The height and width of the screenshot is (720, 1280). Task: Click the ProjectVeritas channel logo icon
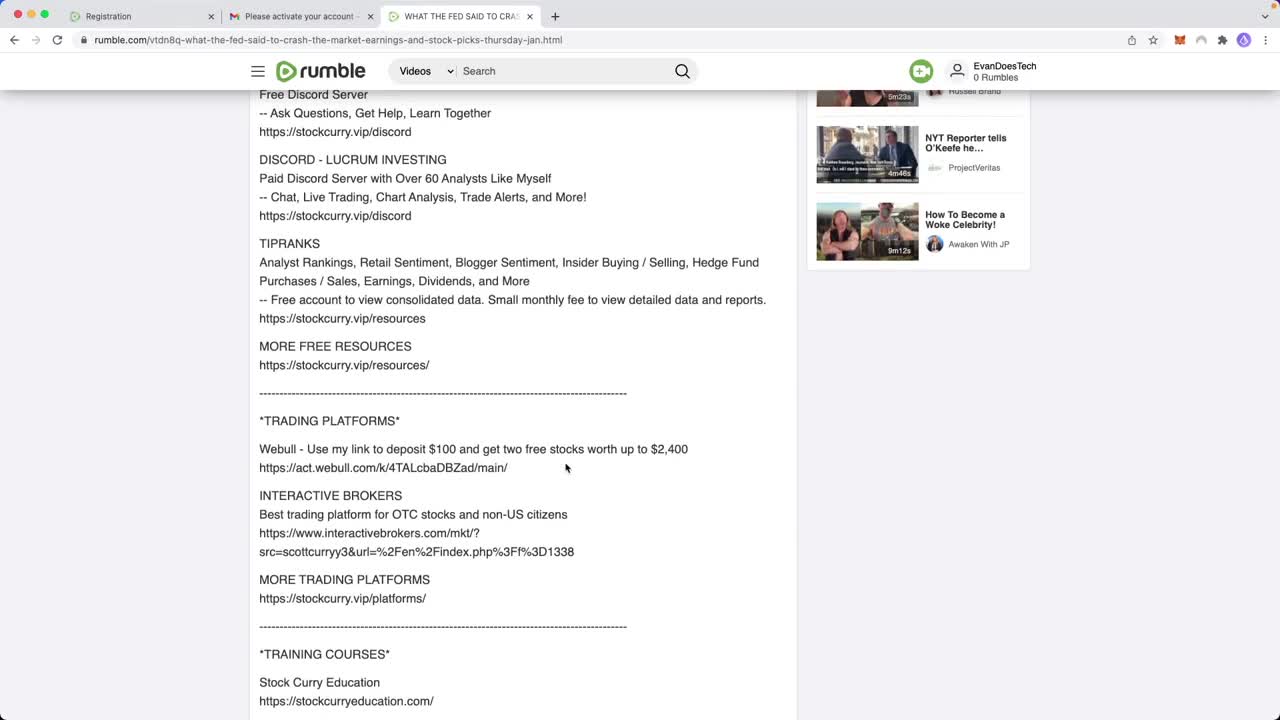point(935,168)
